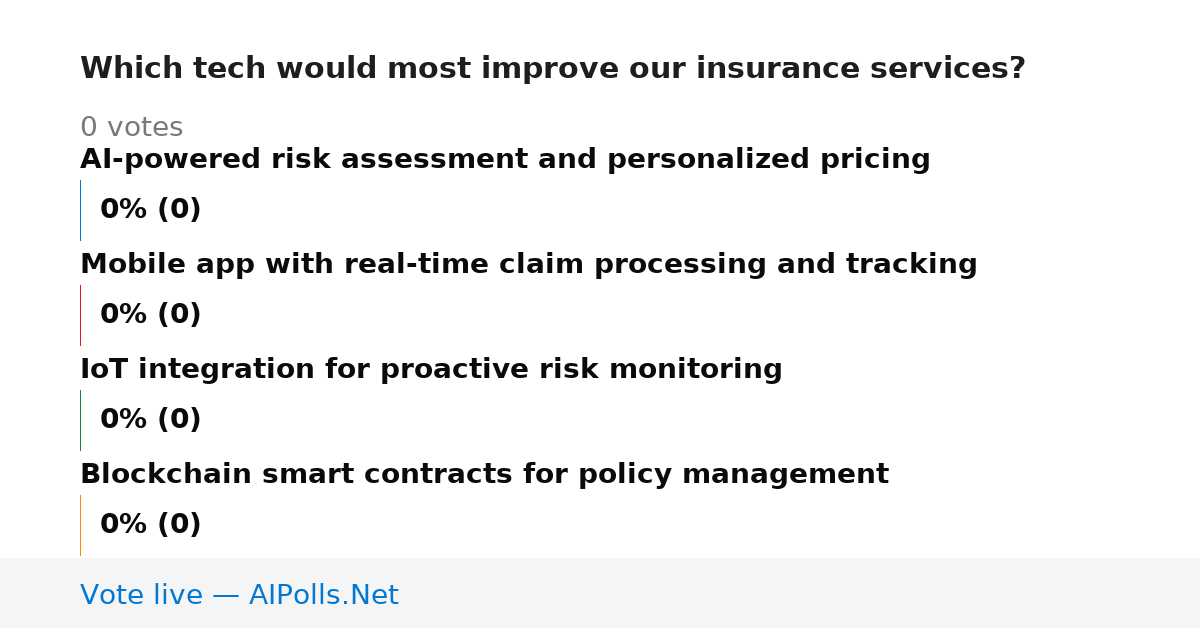
Task: Click the poll question title
Action: pos(553,69)
